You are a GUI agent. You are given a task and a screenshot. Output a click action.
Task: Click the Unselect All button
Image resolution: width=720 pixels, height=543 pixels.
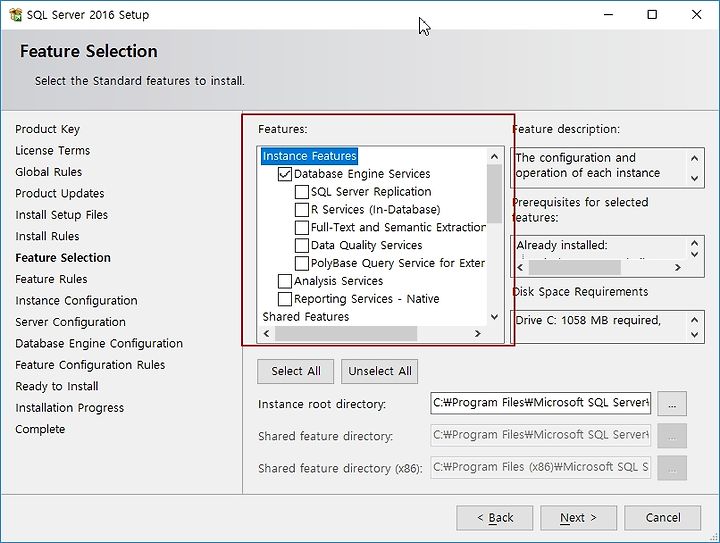[x=380, y=371]
